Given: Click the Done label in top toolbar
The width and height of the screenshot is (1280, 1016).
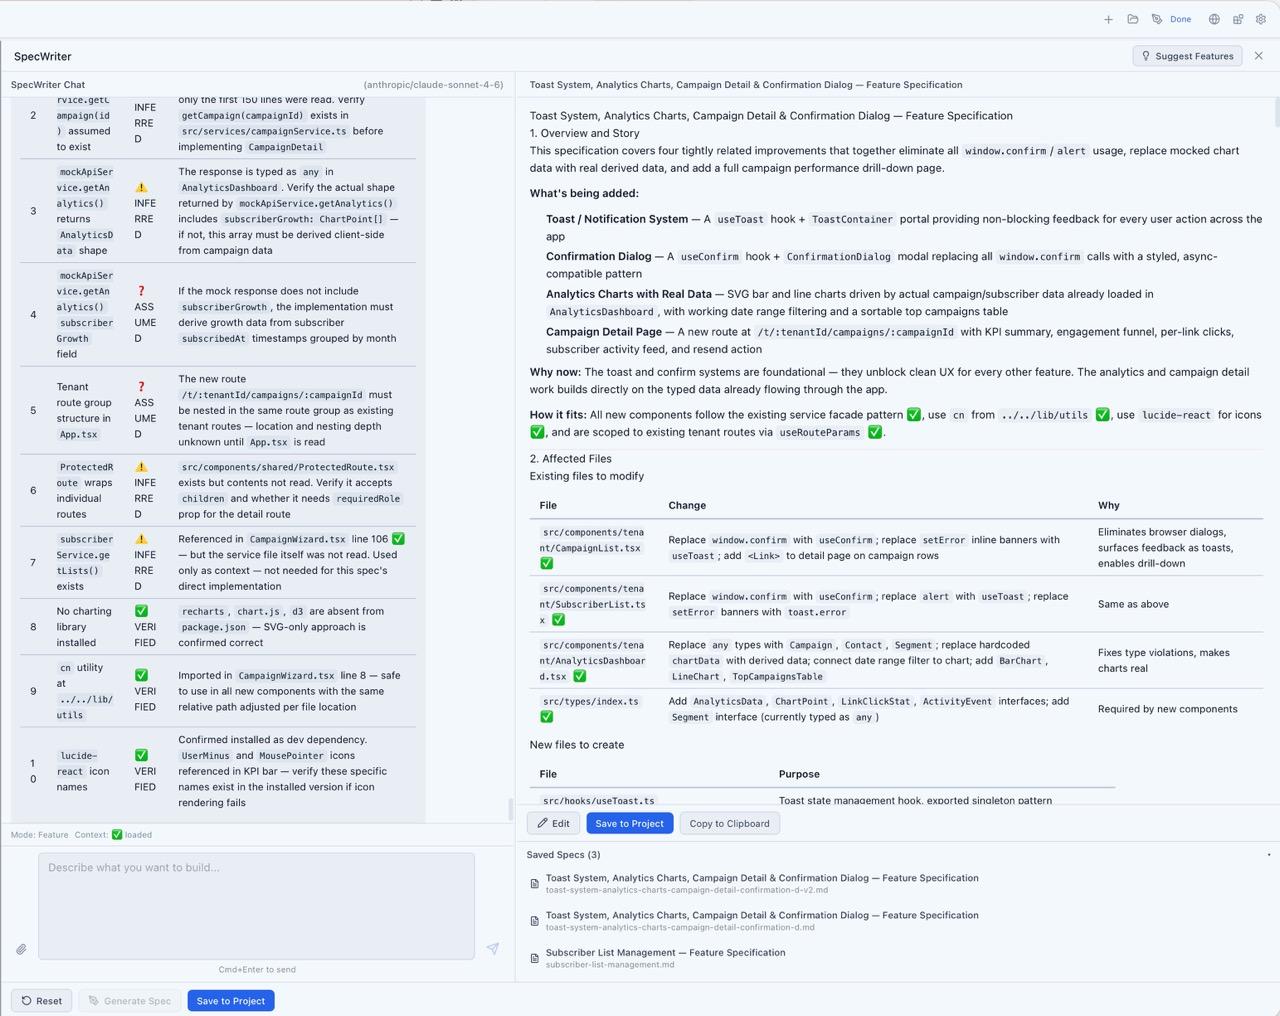Looking at the screenshot, I should coord(1181,19).
